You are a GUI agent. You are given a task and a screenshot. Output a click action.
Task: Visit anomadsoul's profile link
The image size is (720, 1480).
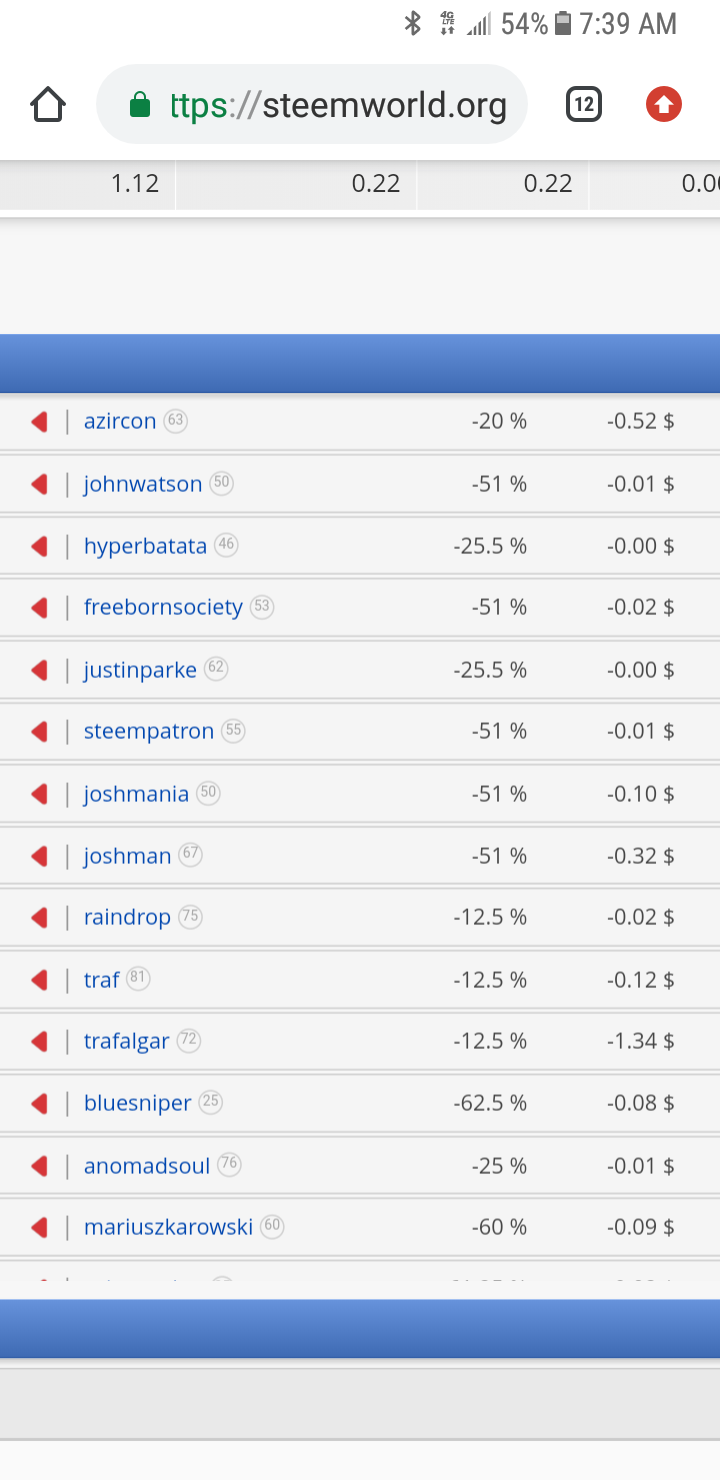pos(147,1166)
